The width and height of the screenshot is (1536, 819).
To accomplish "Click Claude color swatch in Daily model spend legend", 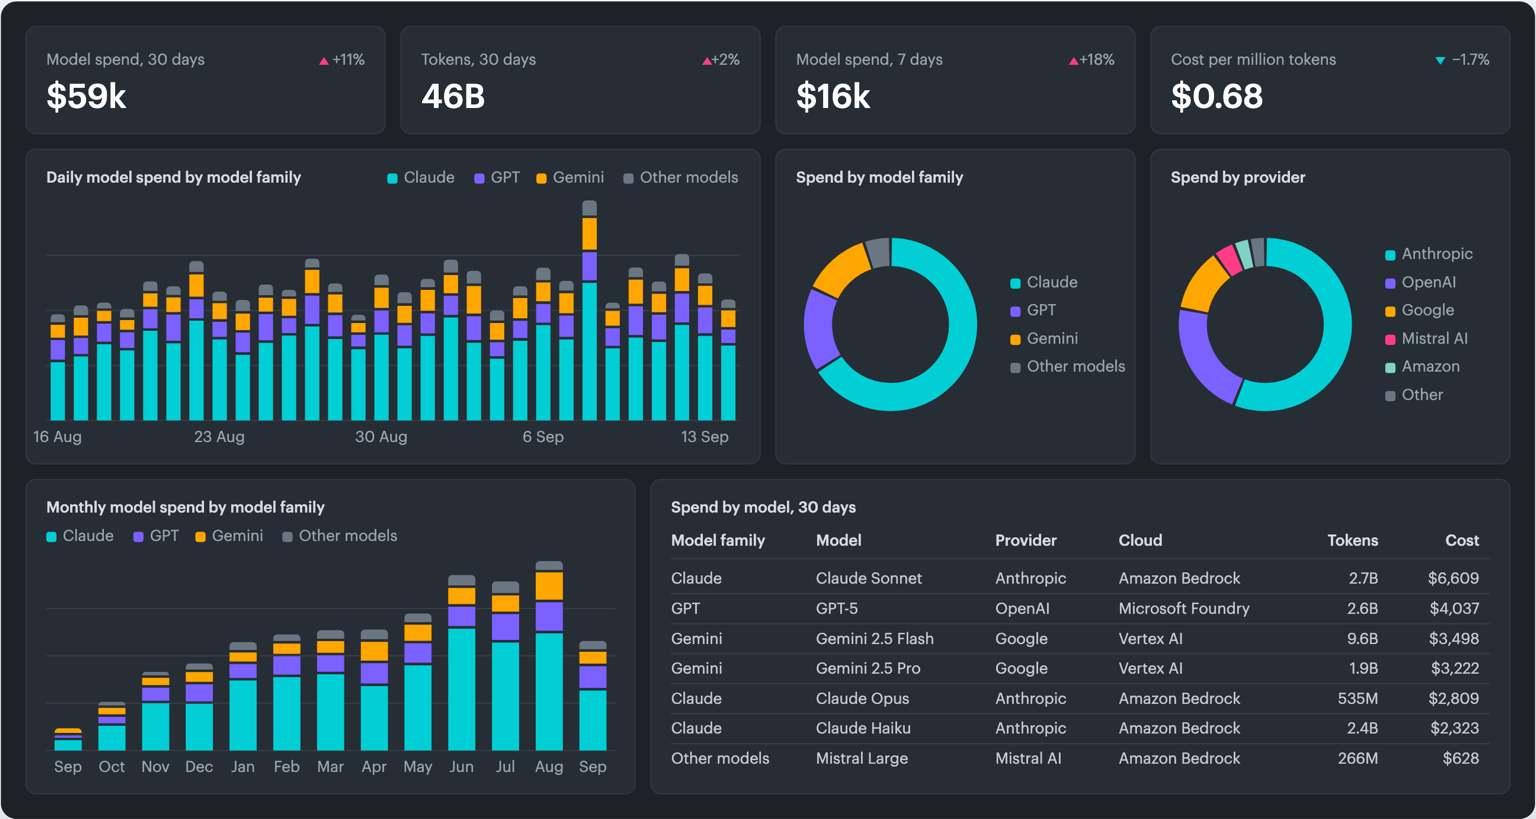I will tap(393, 178).
